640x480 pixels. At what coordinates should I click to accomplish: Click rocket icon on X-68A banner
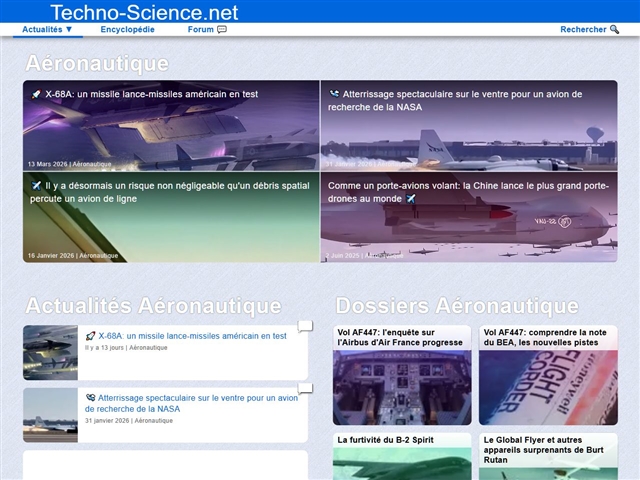[36, 94]
